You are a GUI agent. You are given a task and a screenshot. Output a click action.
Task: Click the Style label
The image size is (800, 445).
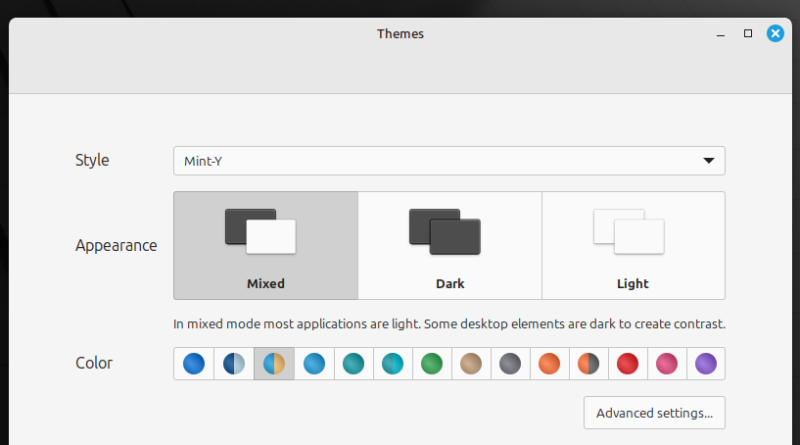point(92,160)
